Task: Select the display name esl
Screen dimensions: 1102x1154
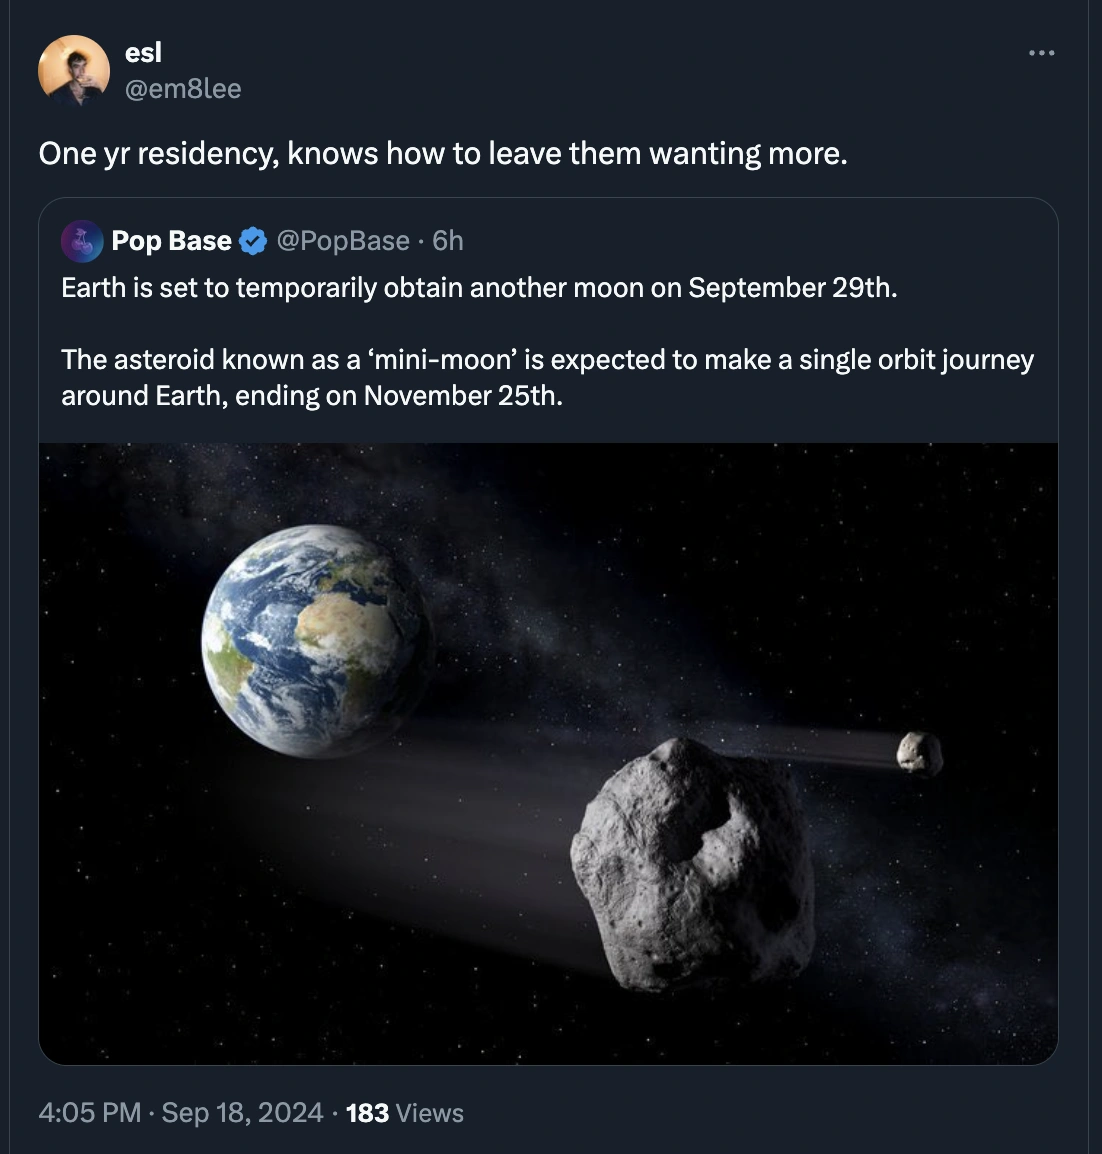Action: [143, 52]
